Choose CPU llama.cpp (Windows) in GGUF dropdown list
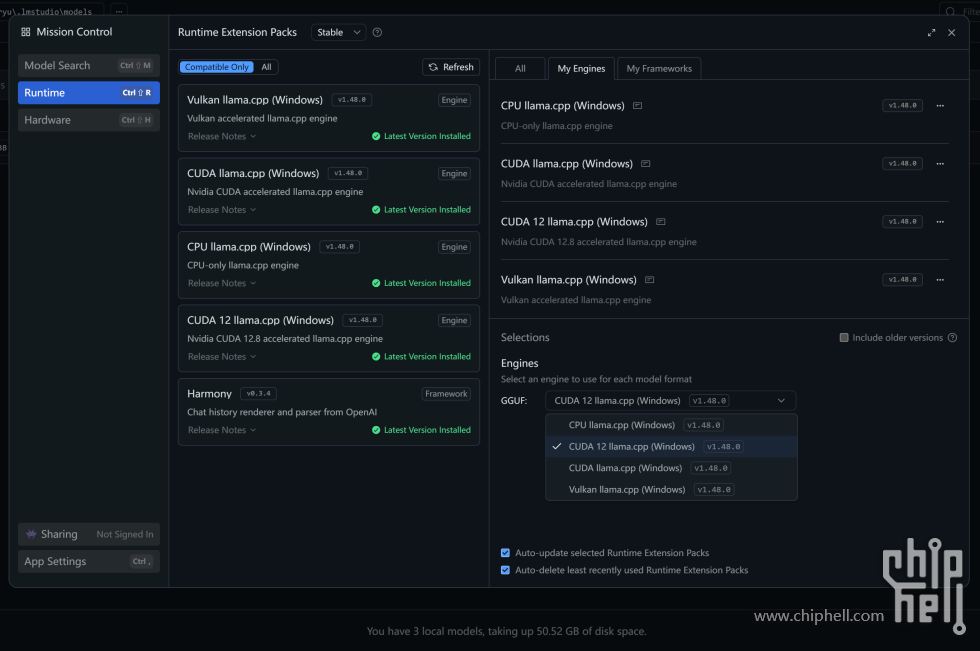 671,425
